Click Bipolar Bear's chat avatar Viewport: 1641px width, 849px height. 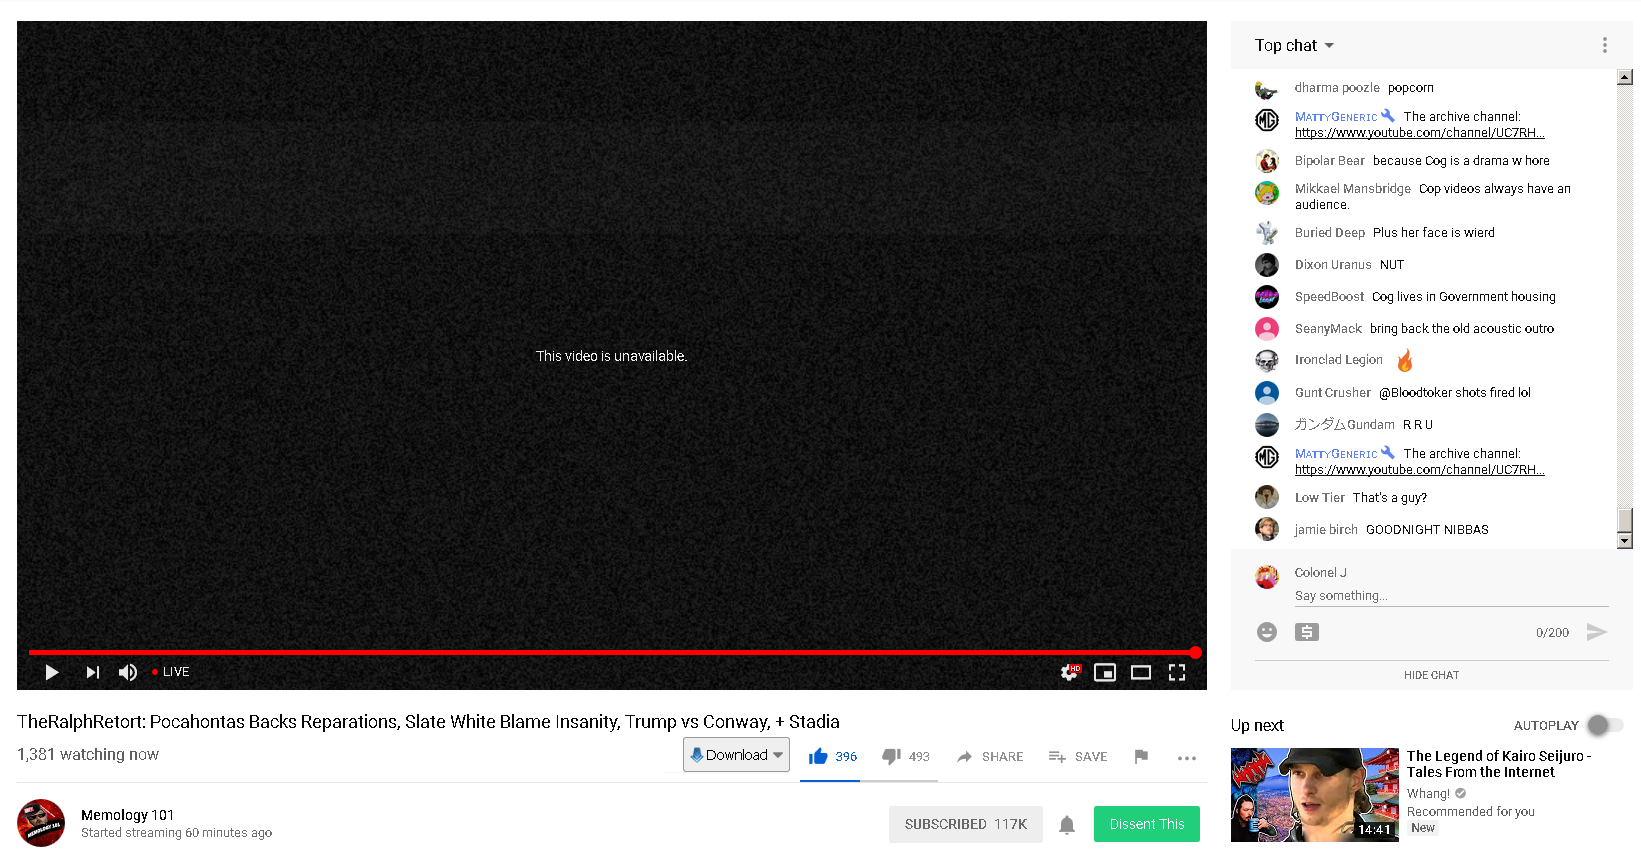click(x=1267, y=161)
